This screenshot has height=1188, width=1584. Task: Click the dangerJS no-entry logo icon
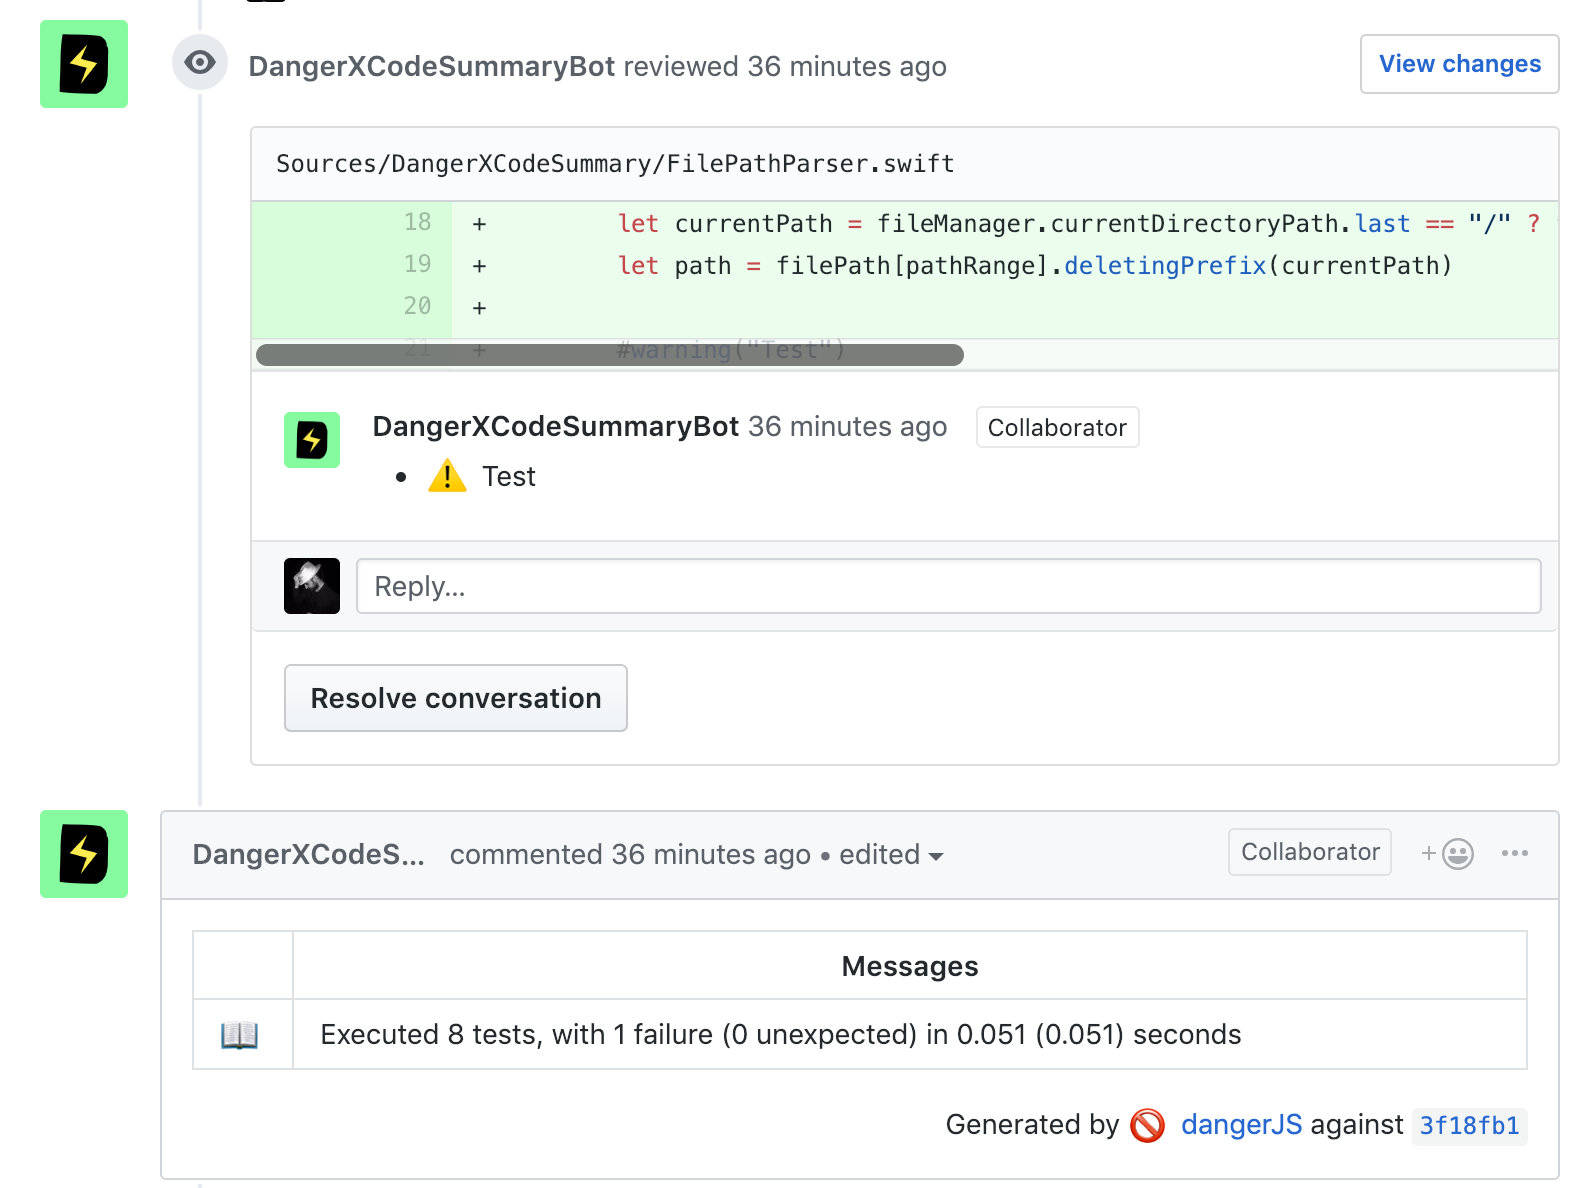click(x=1147, y=1125)
